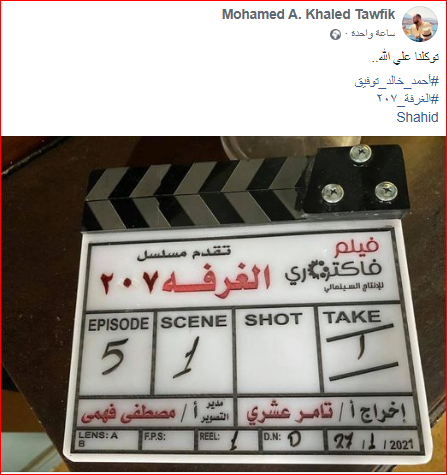The height and width of the screenshot is (475, 447).
Task: Click the striped clapper sticks in photo
Action: (197, 195)
